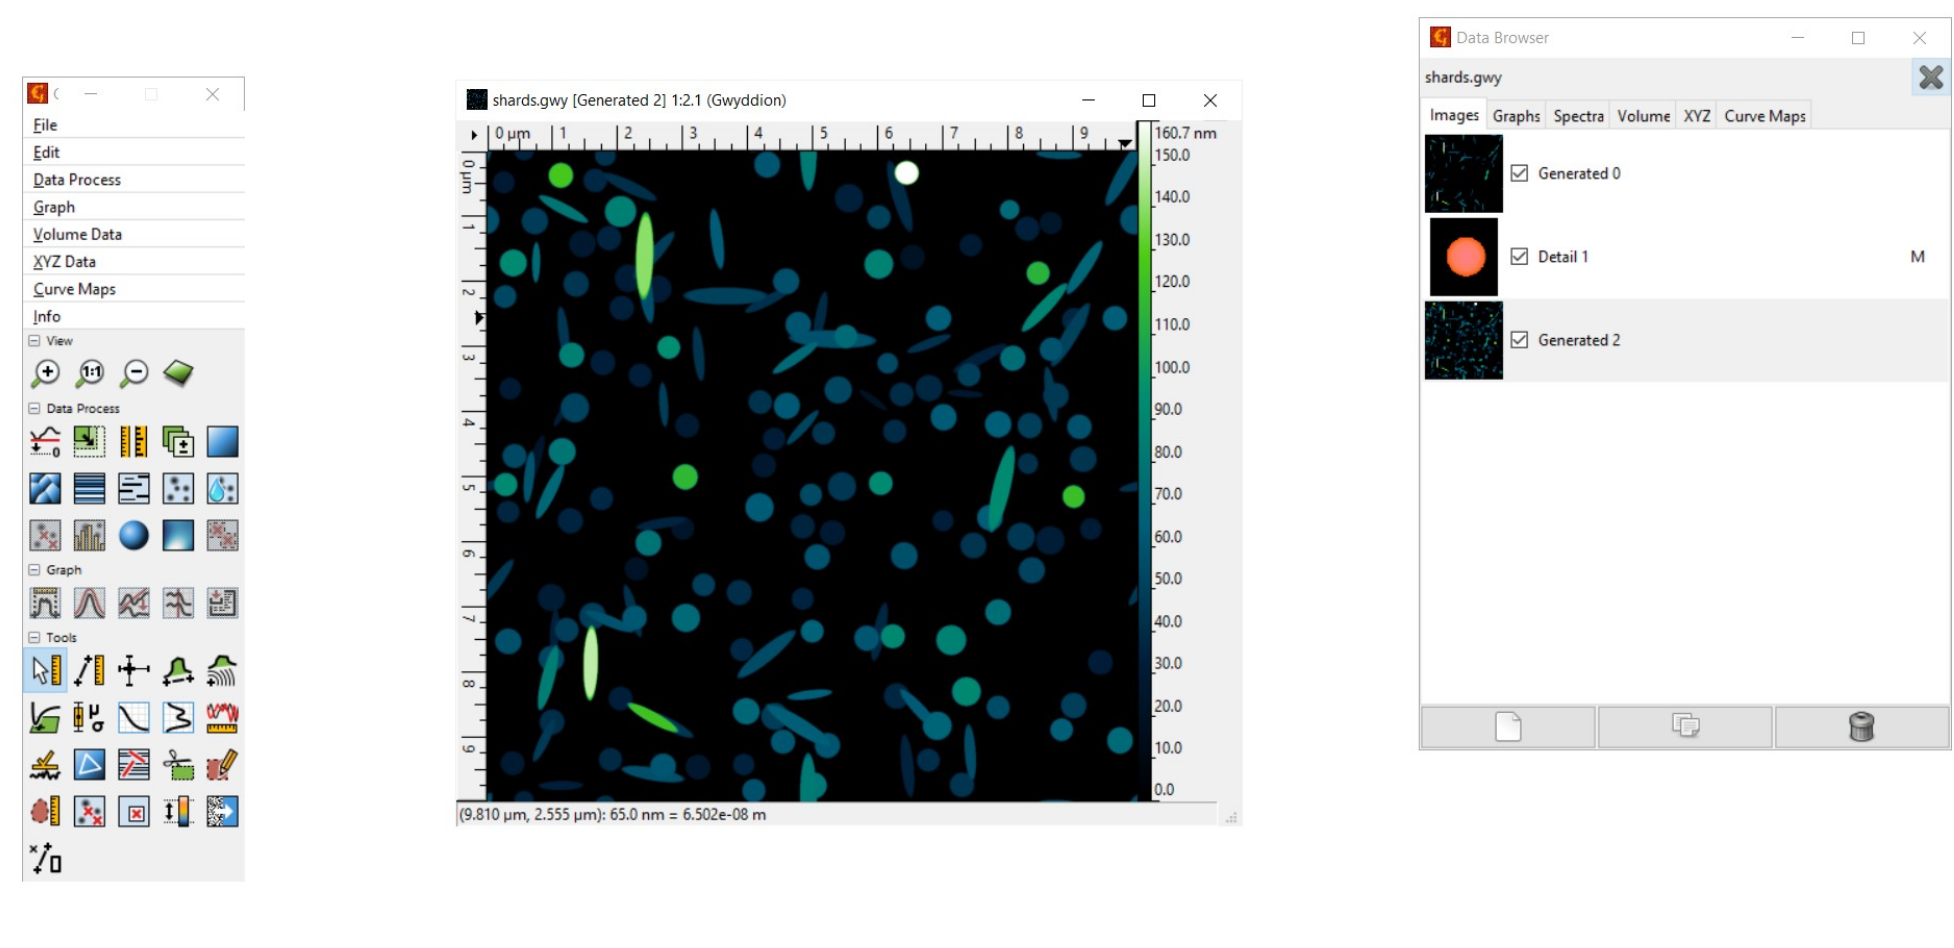Image resolution: width=1954 pixels, height=948 pixels.
Task: Click the Zoom in magnifier icon
Action: point(45,373)
